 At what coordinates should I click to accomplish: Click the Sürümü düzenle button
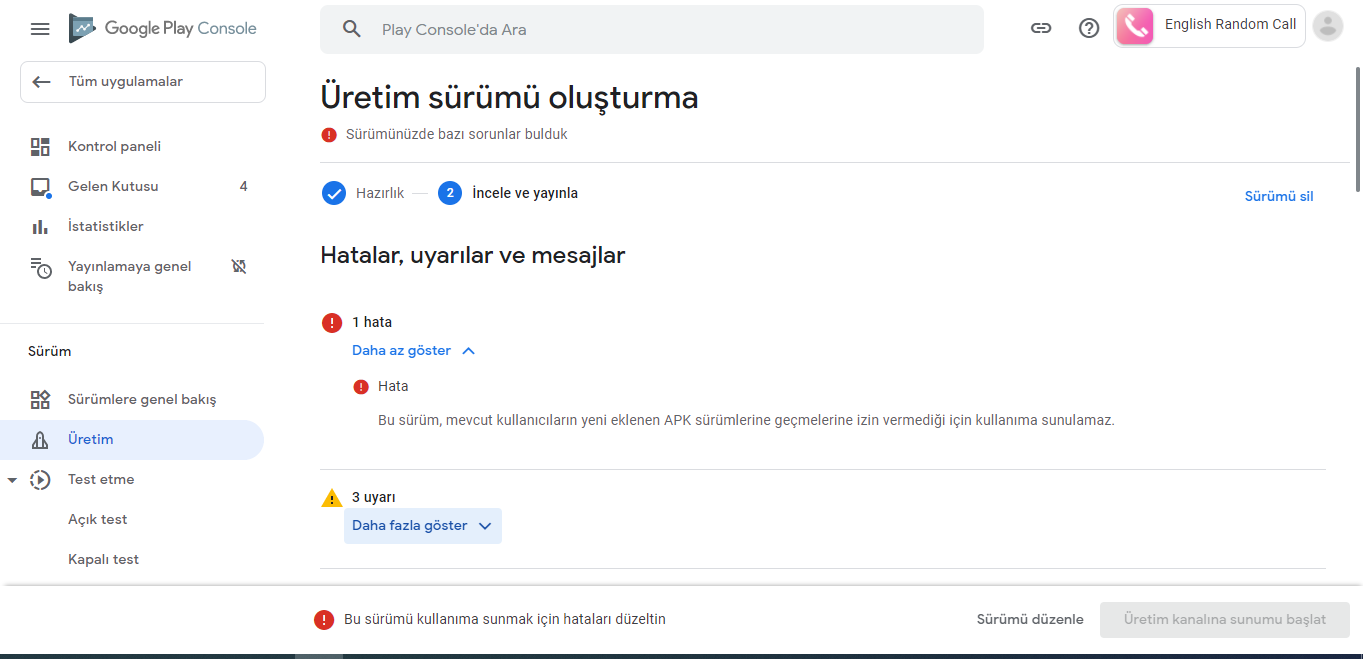click(x=1030, y=620)
